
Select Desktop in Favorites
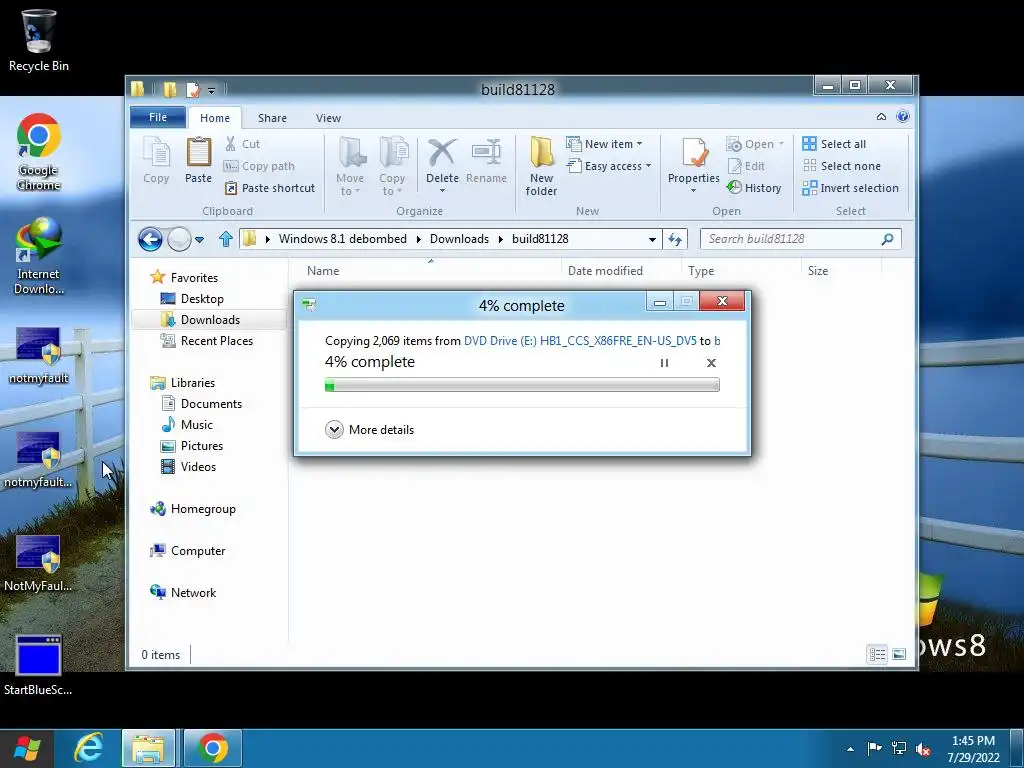click(x=202, y=298)
